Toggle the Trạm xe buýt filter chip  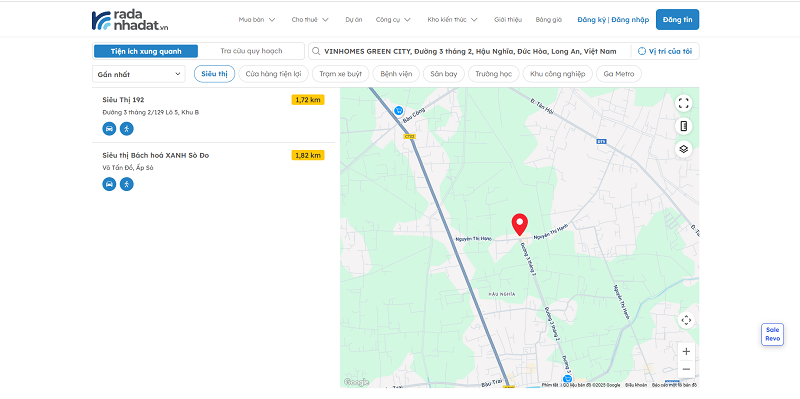pyautogui.click(x=340, y=74)
